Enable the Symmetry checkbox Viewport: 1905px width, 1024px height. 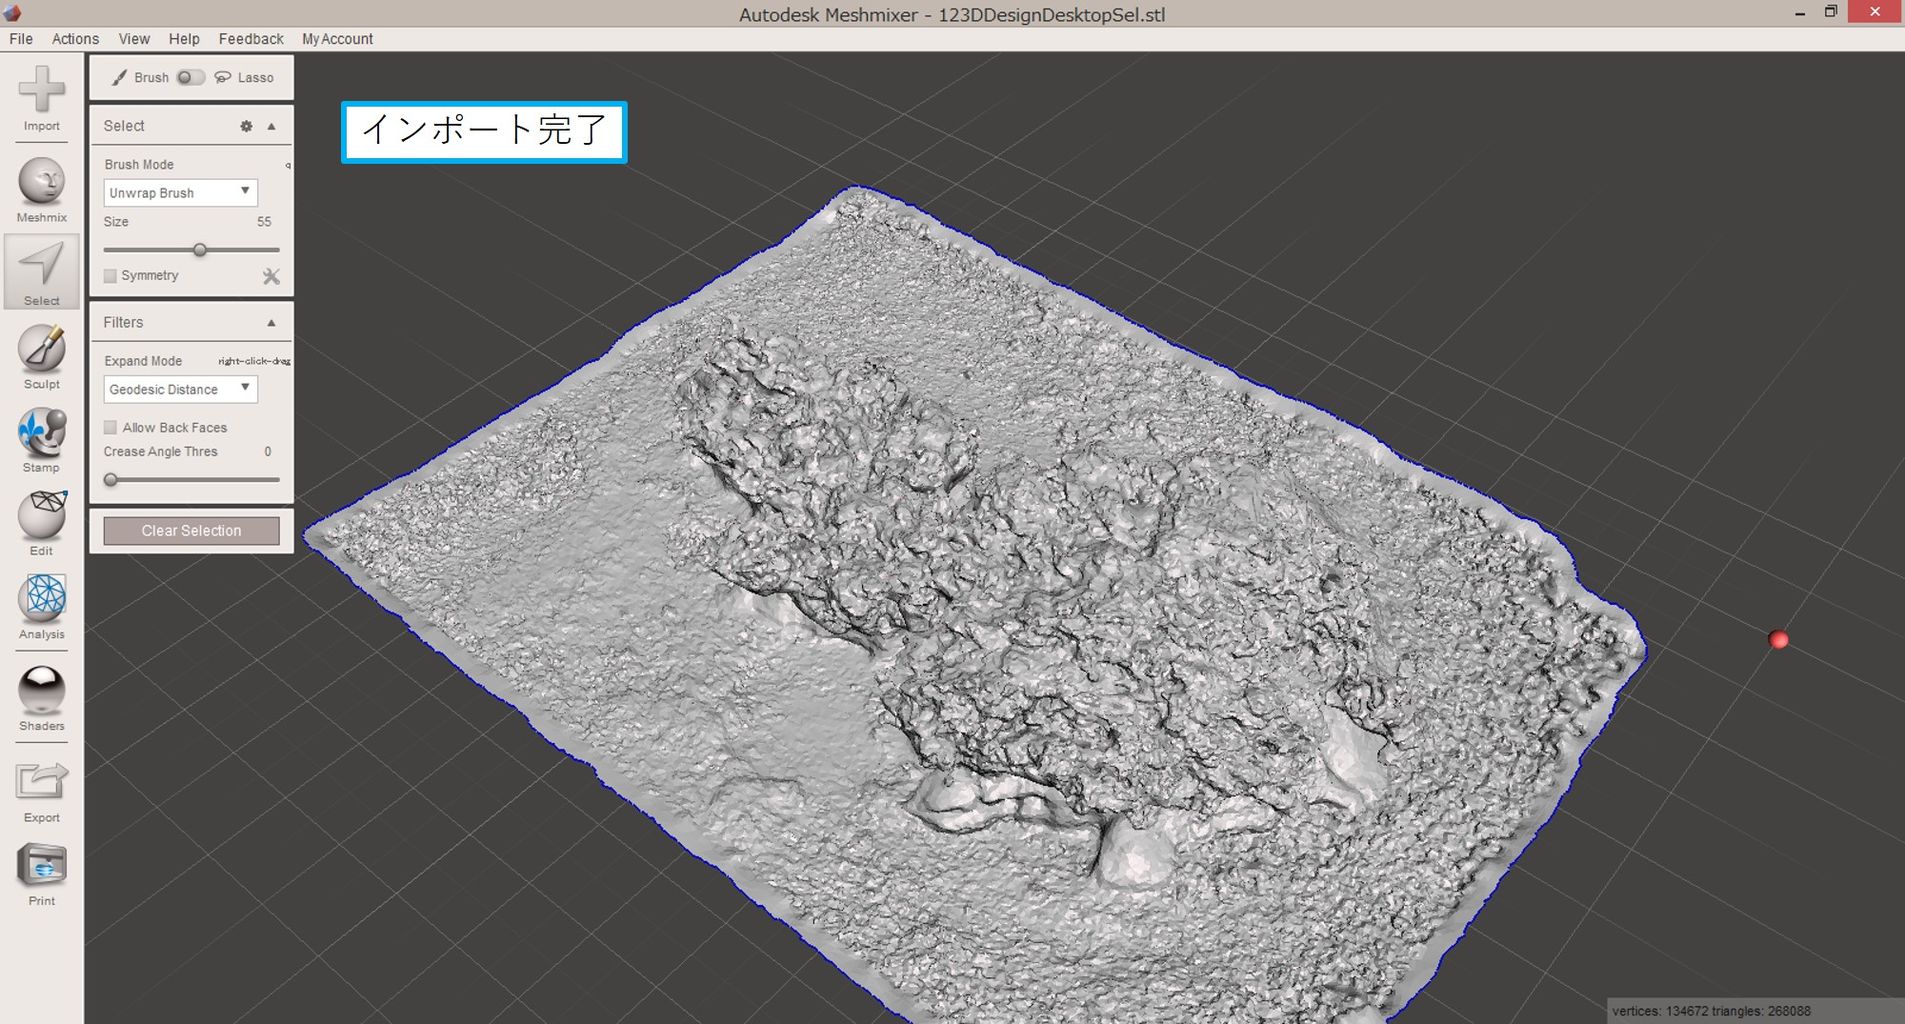click(x=111, y=276)
